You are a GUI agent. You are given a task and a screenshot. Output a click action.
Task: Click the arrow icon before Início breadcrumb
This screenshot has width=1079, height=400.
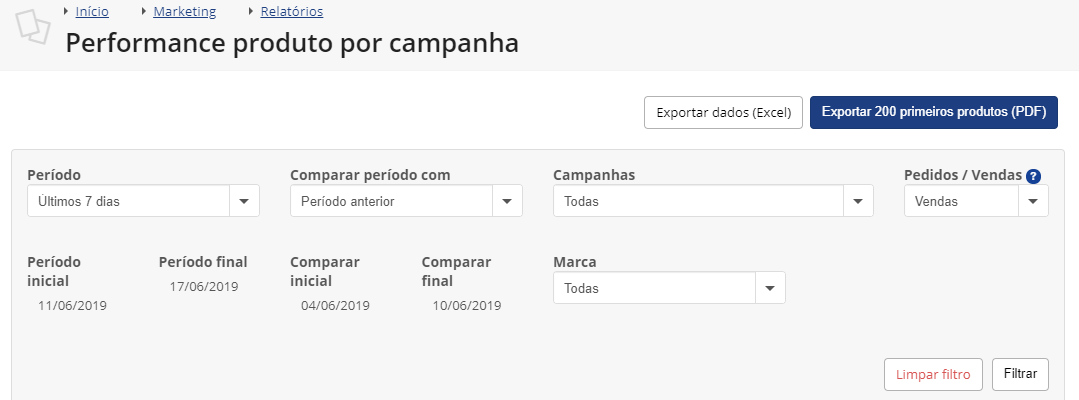(66, 11)
